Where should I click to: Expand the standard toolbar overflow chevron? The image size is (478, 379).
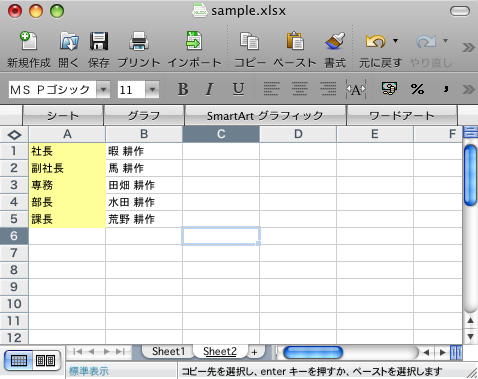[468, 47]
